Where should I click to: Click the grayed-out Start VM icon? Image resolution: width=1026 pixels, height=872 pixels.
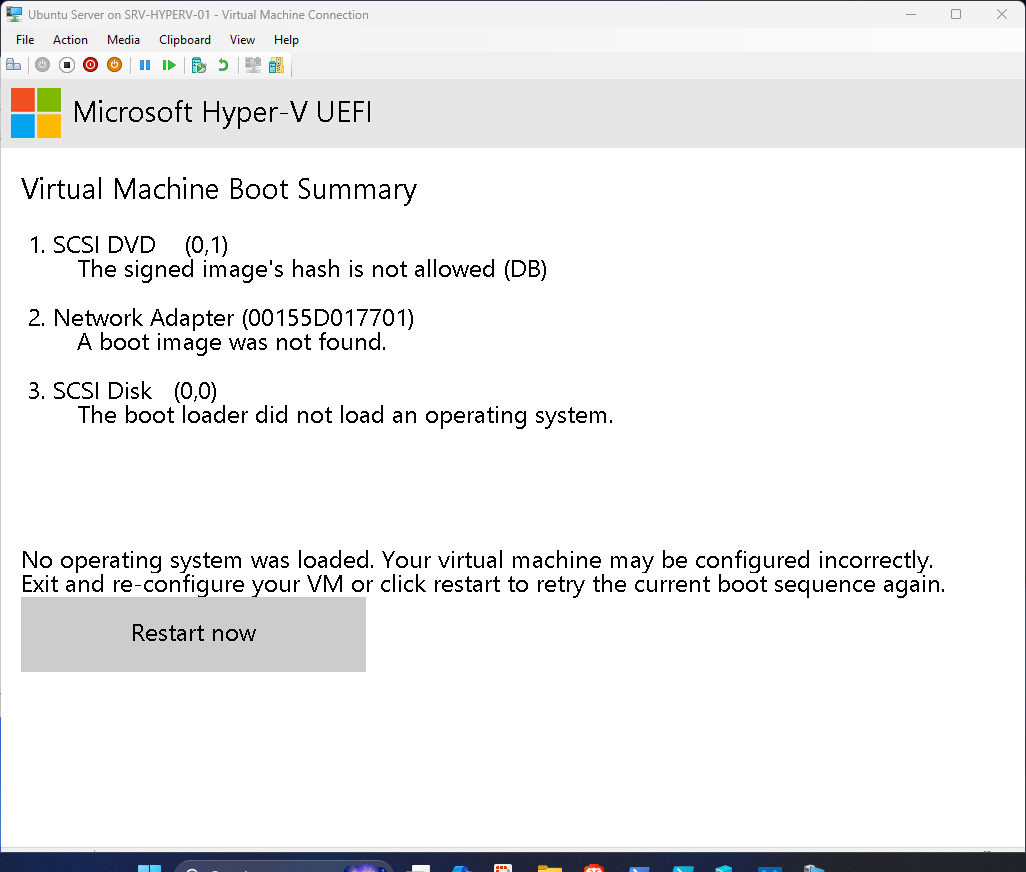pyautogui.click(x=42, y=65)
